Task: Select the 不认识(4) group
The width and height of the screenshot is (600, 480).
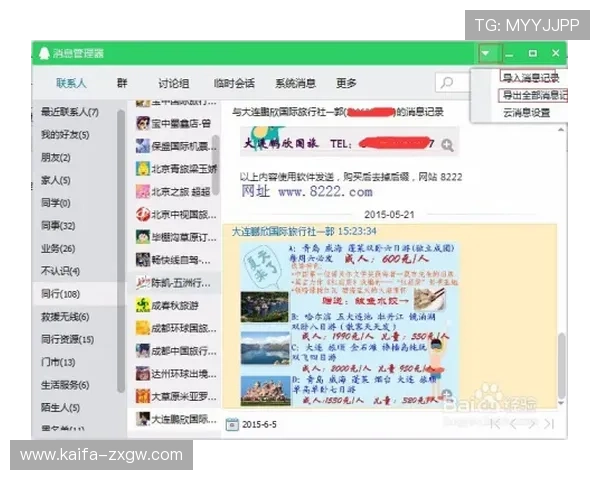Action: click(60, 271)
